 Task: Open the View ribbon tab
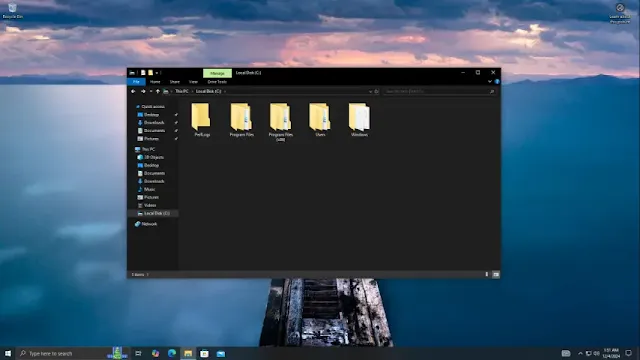click(193, 82)
